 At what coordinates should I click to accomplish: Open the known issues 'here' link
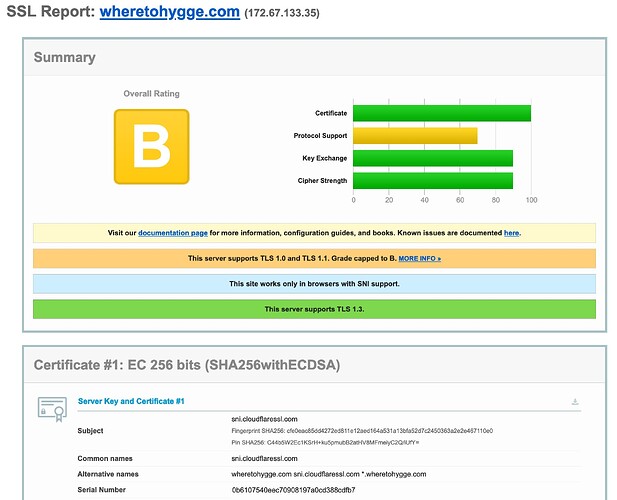(512, 233)
